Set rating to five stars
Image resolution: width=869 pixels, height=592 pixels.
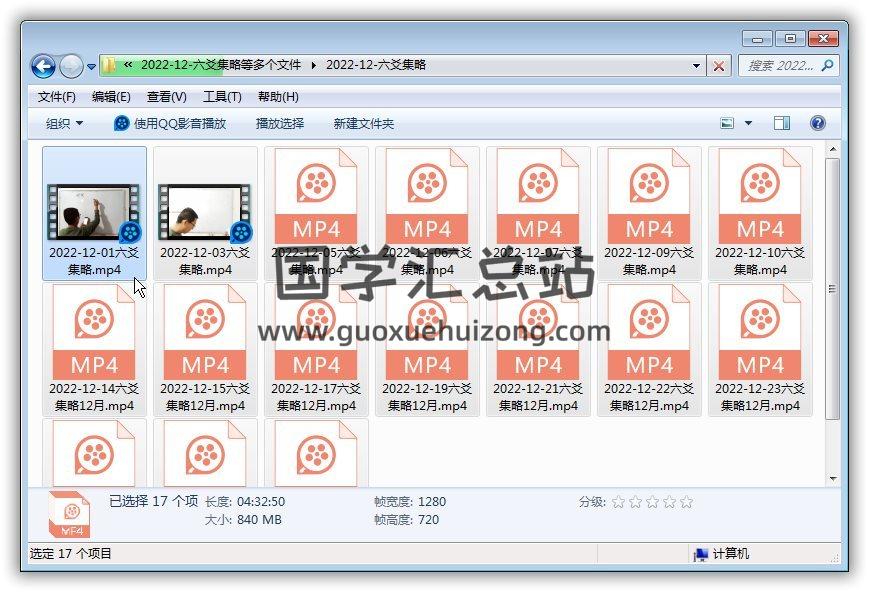coord(686,502)
